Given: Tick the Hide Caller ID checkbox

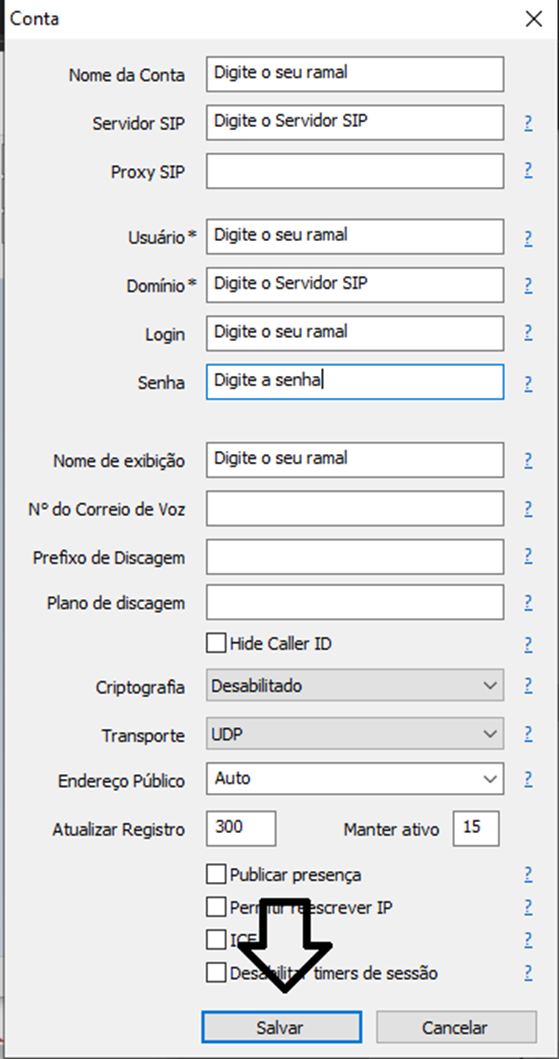Looking at the screenshot, I should pyautogui.click(x=216, y=644).
